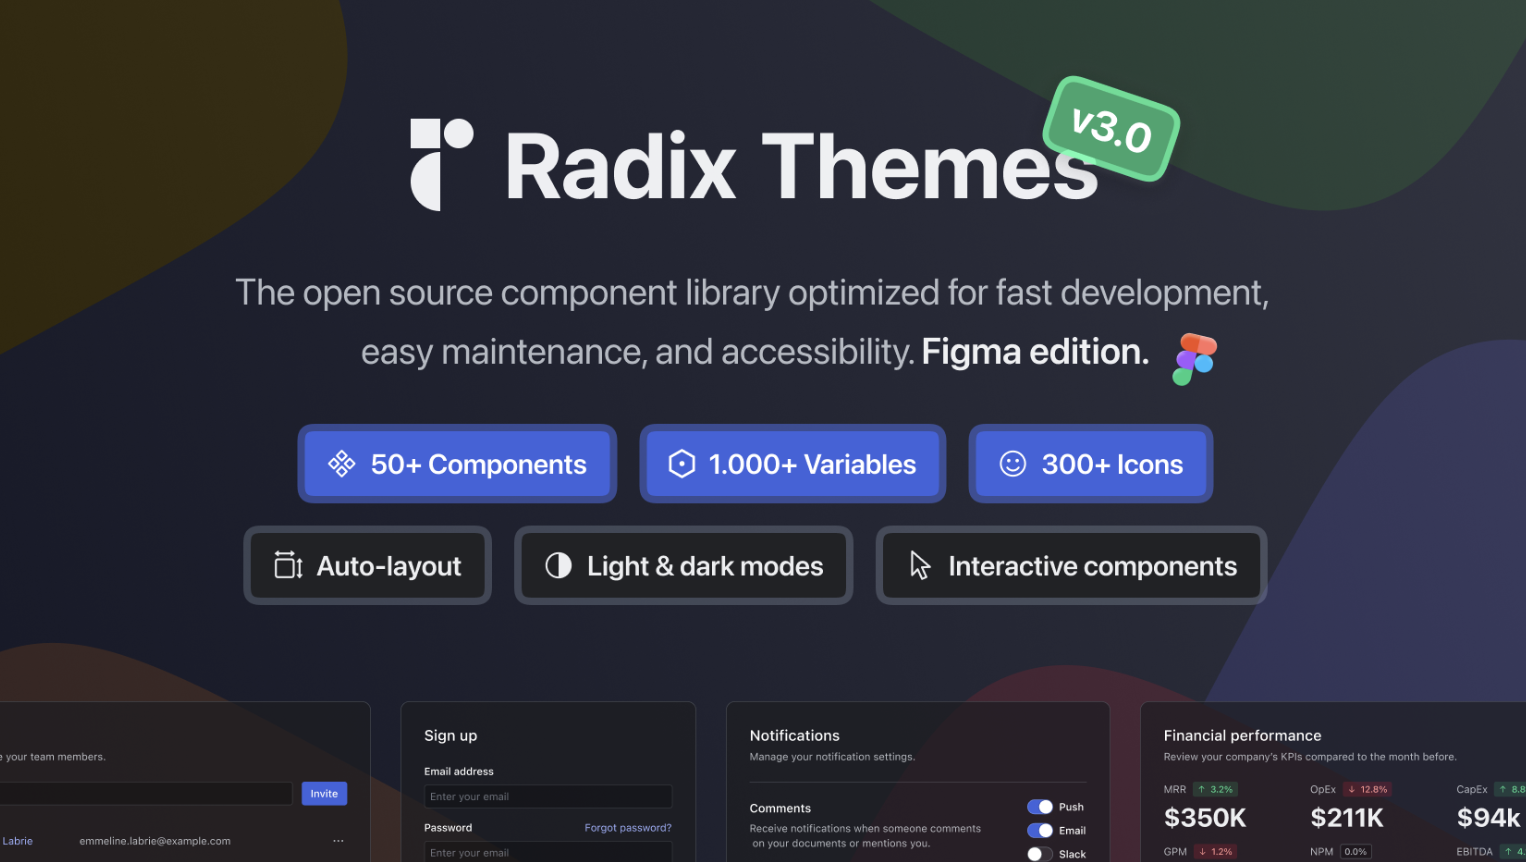1526x862 pixels.
Task: Click the cursor arrow Interactive components icon
Action: [x=920, y=566]
